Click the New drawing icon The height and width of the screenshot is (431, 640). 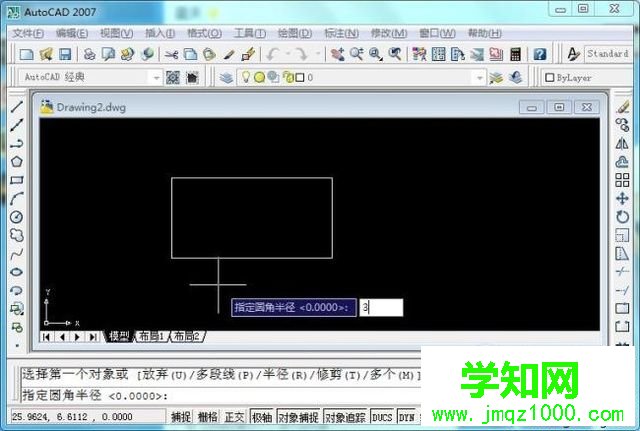tap(27, 54)
